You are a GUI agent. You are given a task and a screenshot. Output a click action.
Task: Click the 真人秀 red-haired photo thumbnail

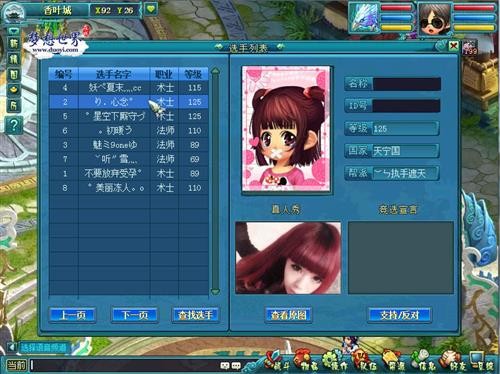pyautogui.click(x=288, y=258)
